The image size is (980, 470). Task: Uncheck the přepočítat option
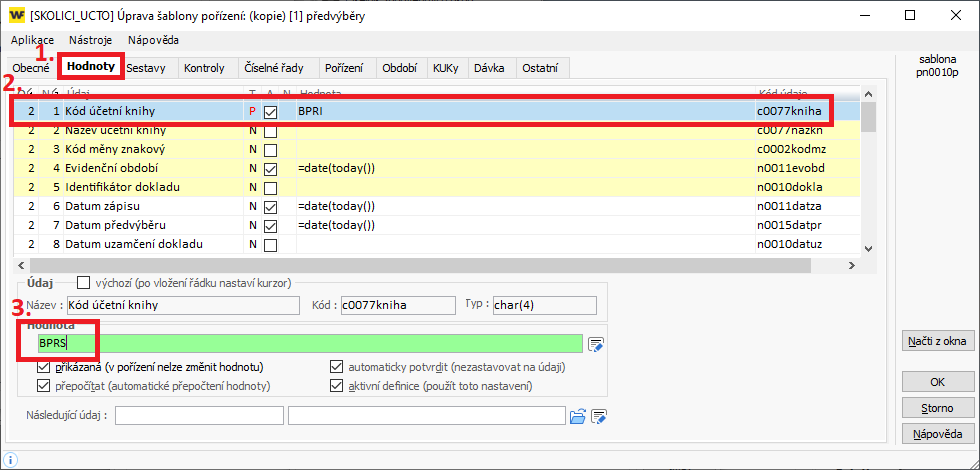[44, 386]
